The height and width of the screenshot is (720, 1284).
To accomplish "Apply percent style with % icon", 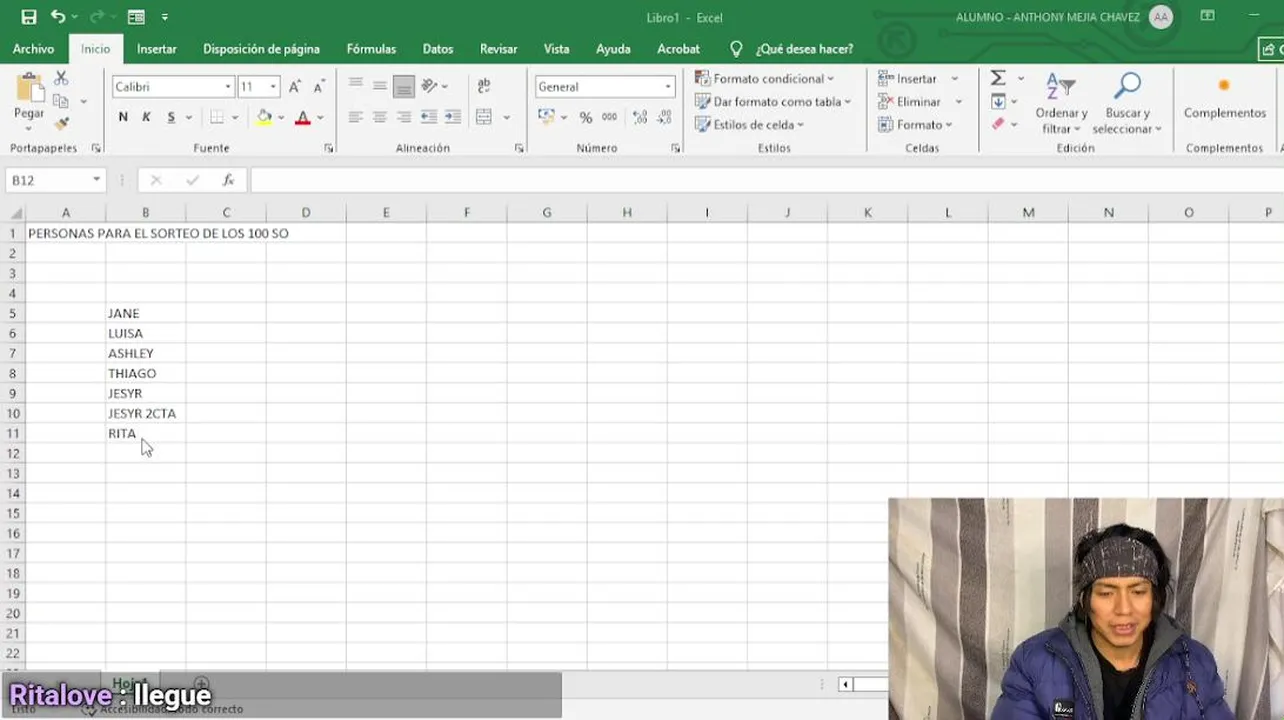I will point(585,117).
